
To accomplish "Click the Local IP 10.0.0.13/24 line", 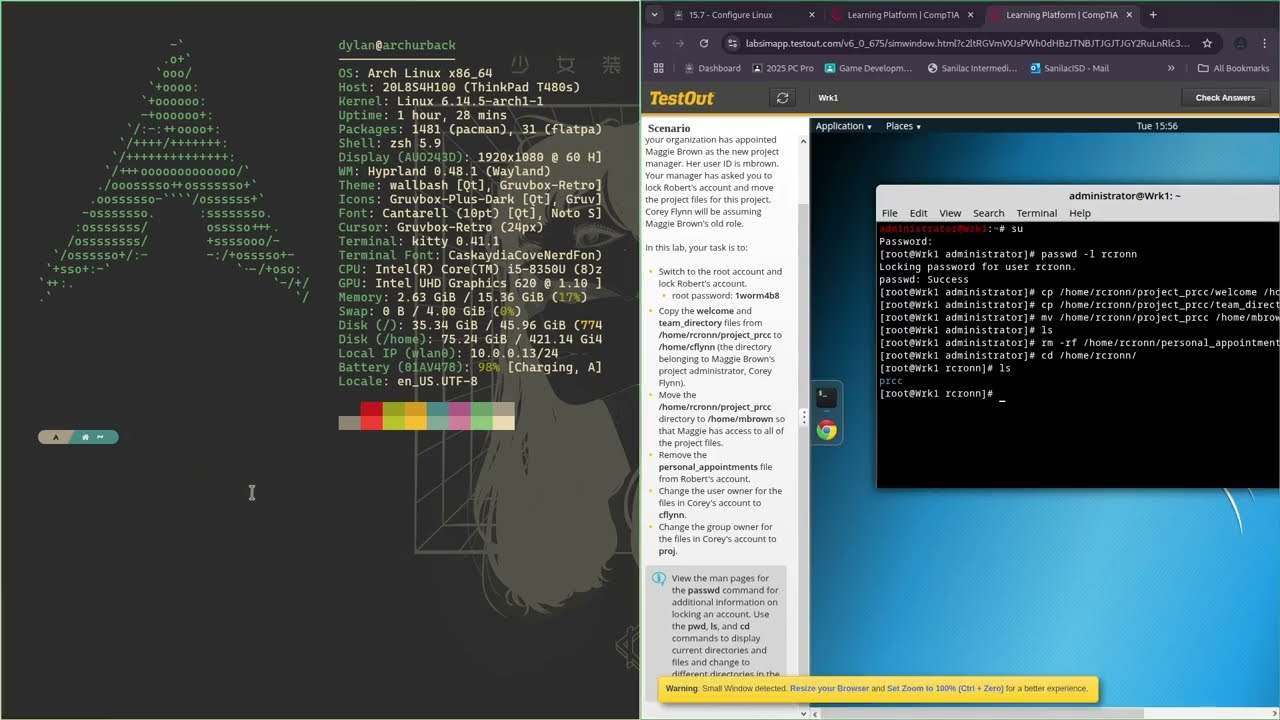I will 448,353.
